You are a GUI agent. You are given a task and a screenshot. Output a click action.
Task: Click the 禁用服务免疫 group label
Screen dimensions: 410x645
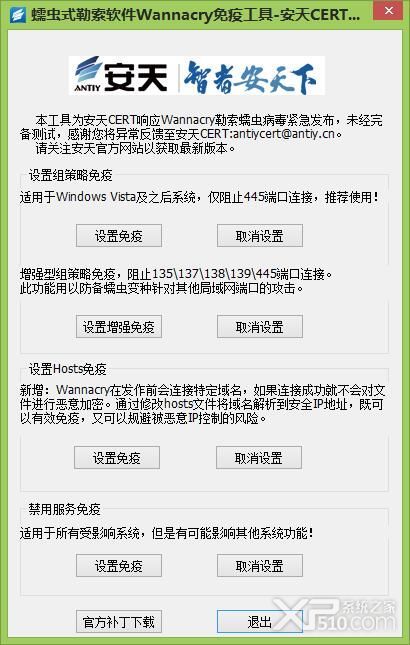coord(65,509)
